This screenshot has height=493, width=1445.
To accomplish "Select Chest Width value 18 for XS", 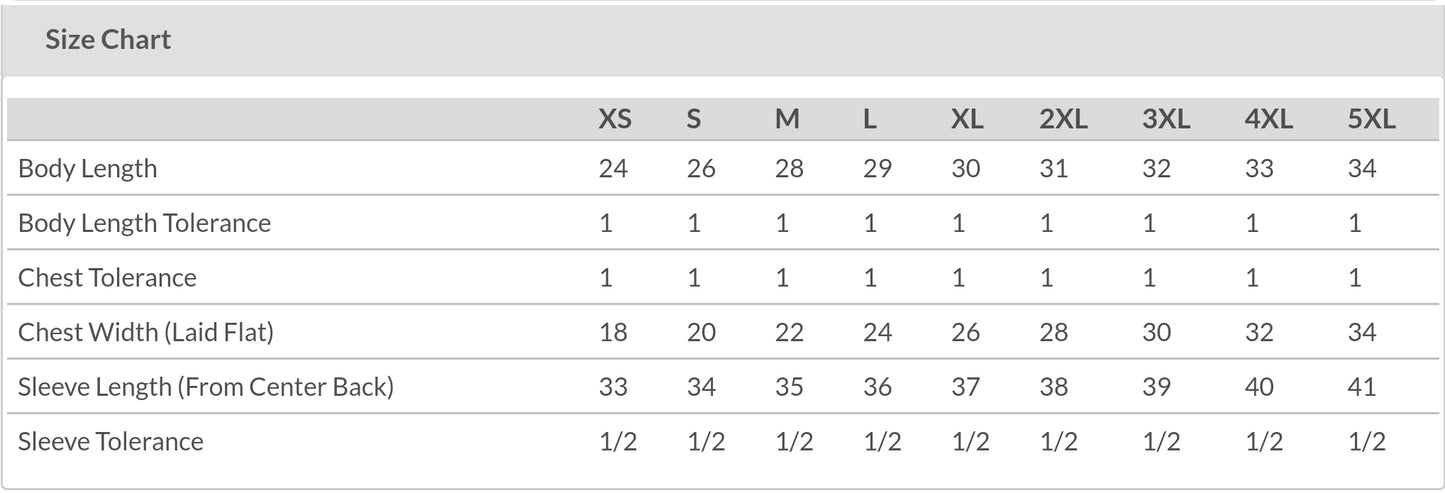I will pos(613,332).
